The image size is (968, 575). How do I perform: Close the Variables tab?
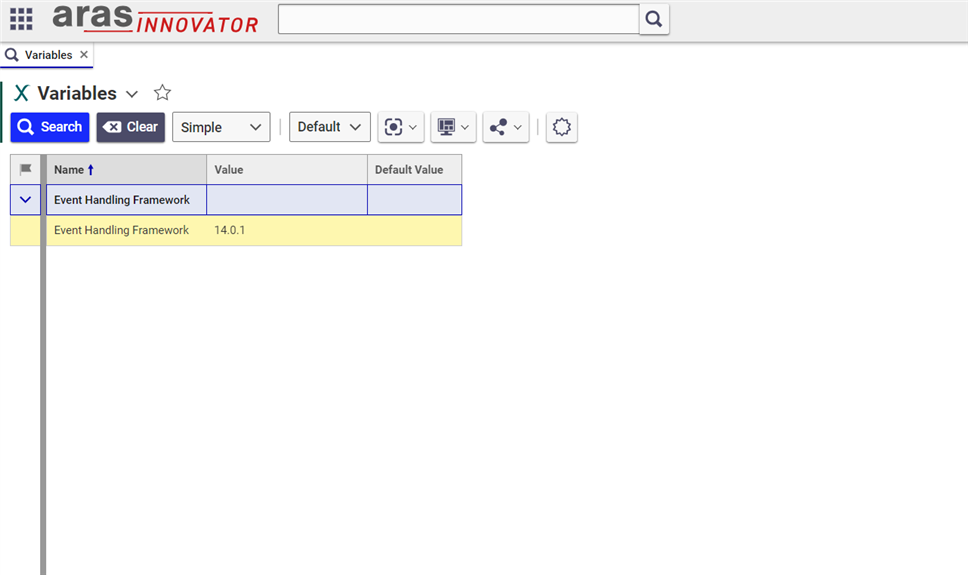point(84,55)
